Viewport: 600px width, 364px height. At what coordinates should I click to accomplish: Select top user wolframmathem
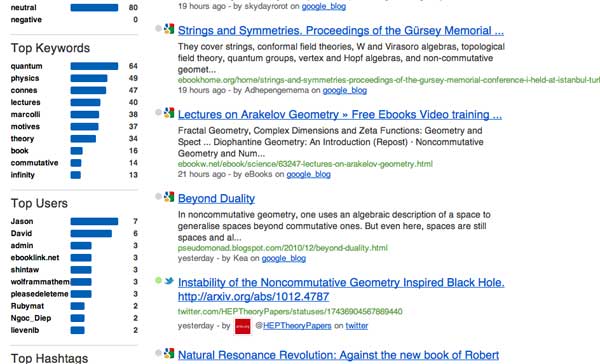click(x=40, y=282)
